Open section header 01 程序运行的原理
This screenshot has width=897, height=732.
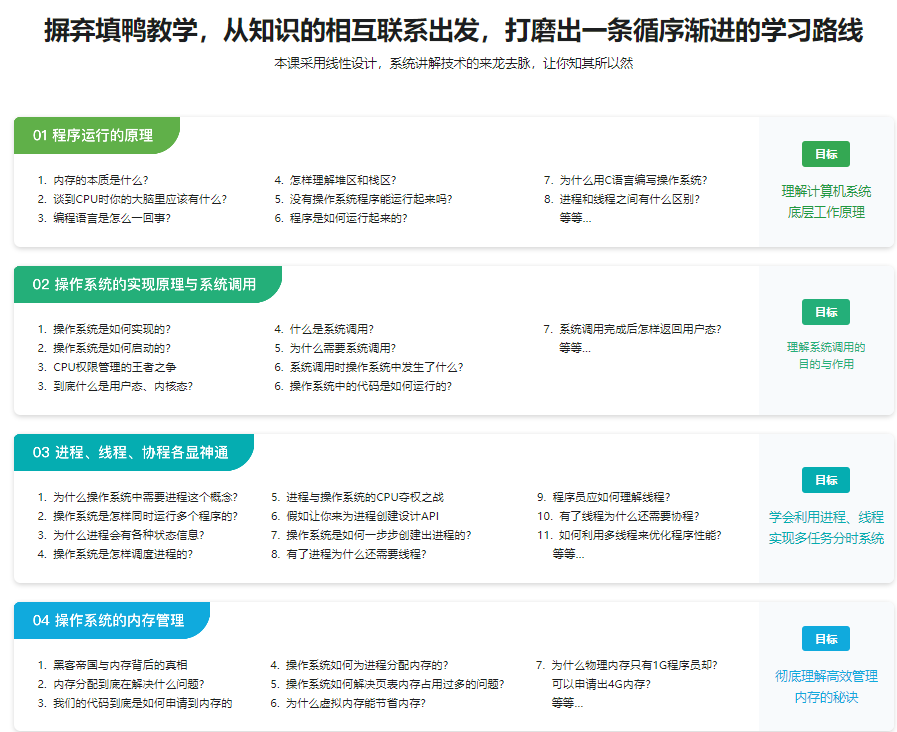point(95,133)
